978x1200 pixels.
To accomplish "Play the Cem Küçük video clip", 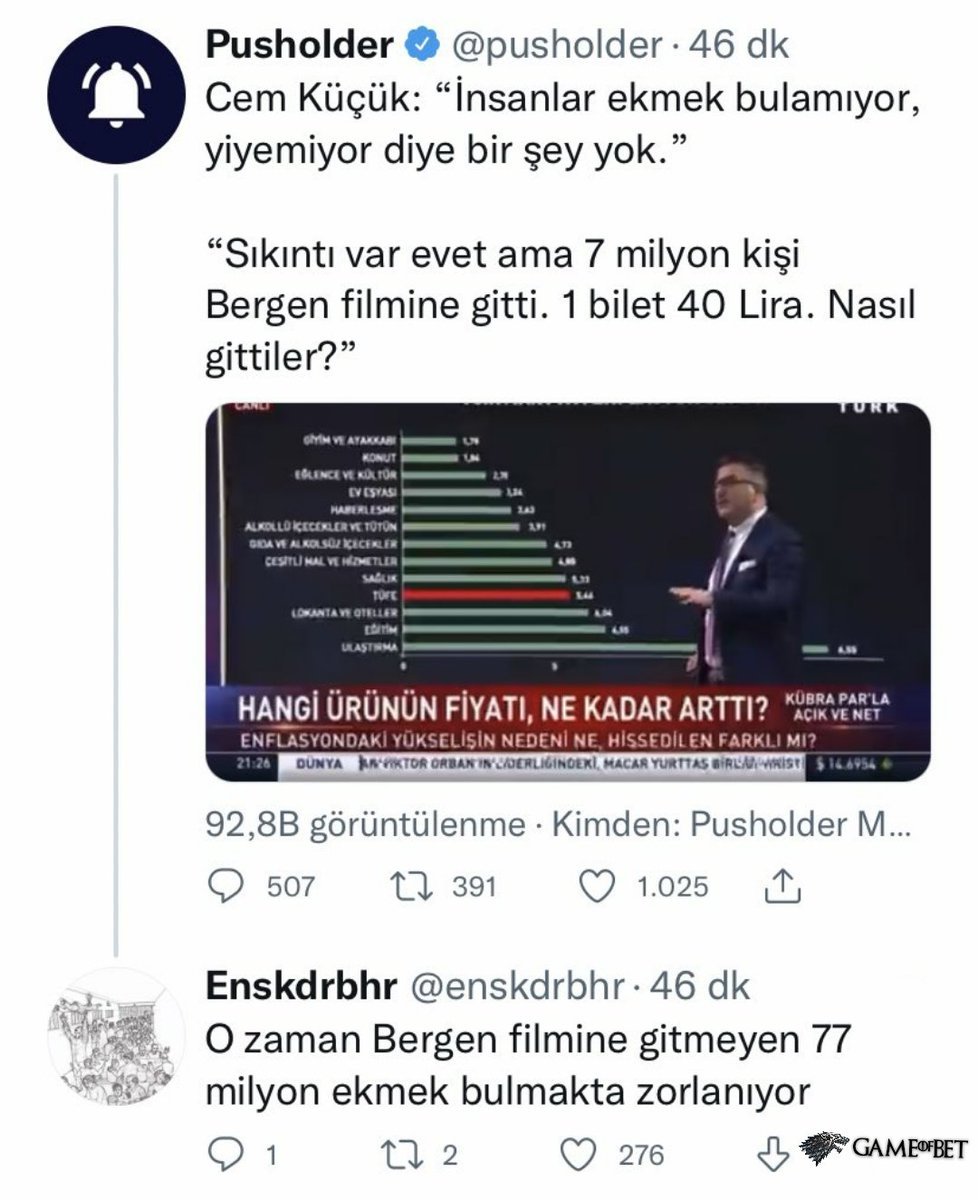I will coord(567,592).
